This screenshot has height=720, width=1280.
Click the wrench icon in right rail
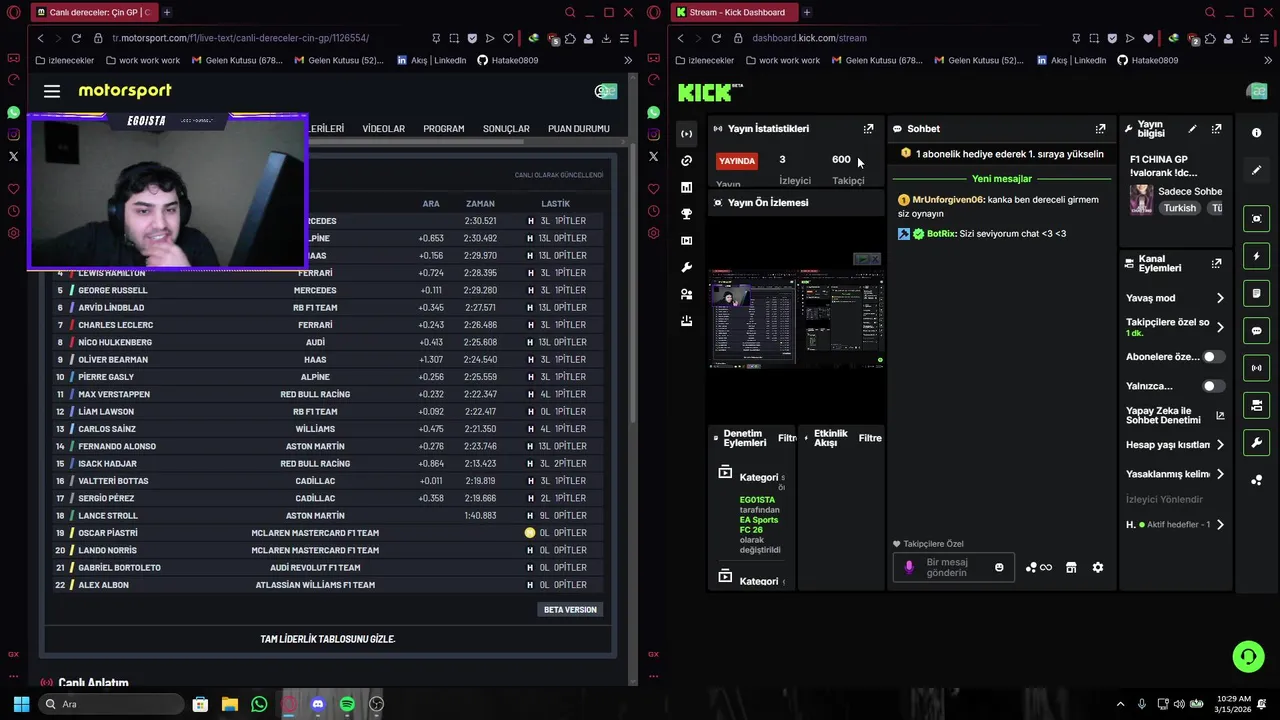tap(1257, 443)
